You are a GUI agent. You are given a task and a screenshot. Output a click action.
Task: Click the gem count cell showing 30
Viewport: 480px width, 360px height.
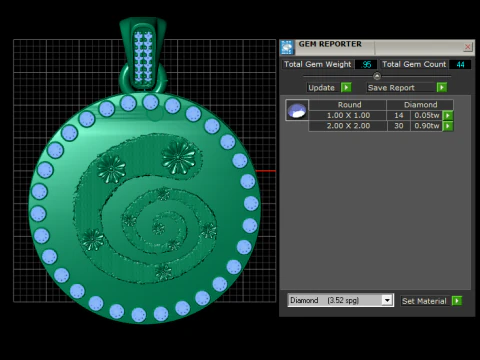[399, 126]
